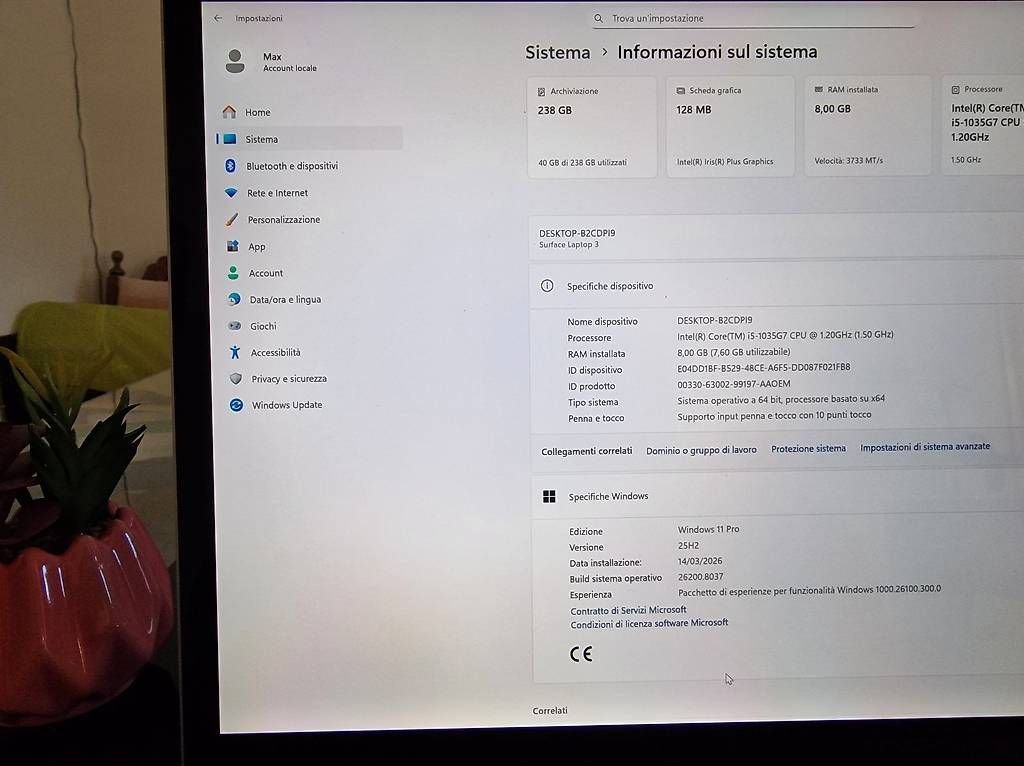The image size is (1024, 766).
Task: Click the Max user avatar icon
Action: pyautogui.click(x=235, y=62)
